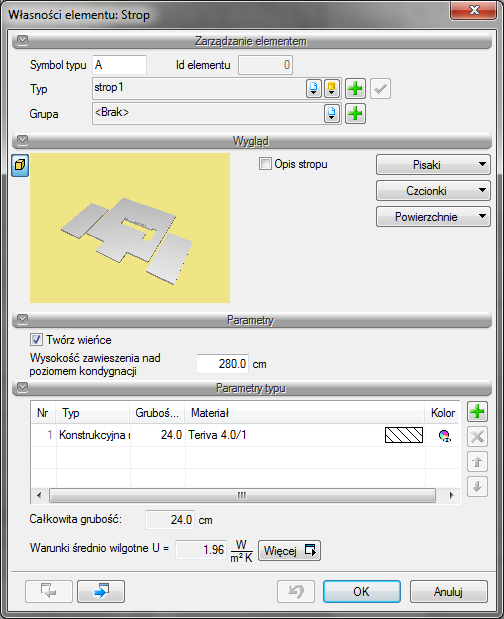This screenshot has width=504, height=619.
Task: Click the Całkowita grubość value 24.0
Action: click(170, 520)
